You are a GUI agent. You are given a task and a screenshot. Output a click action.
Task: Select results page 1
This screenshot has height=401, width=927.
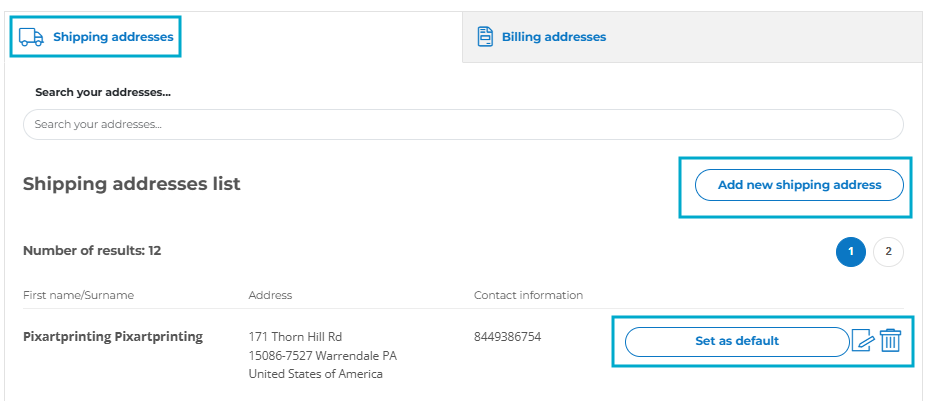click(x=851, y=251)
